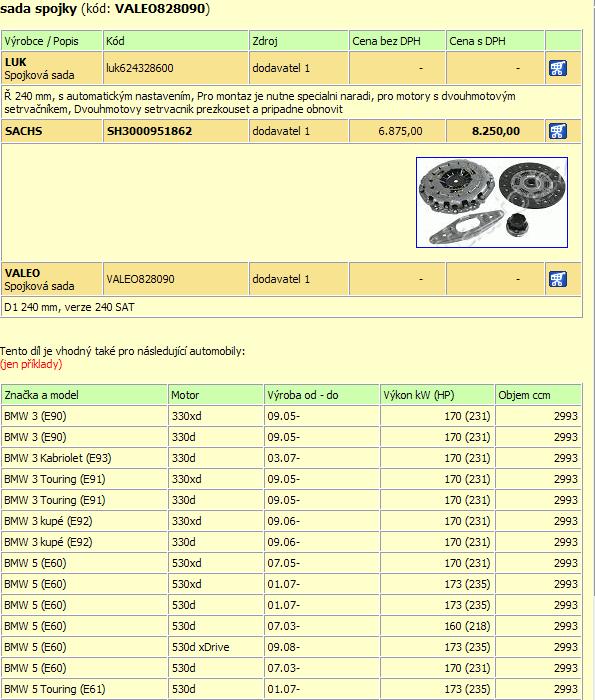Screen dimensions: 595x700
Task: Click 'dodavatel 1' in SACHS row
Action: pos(281,131)
